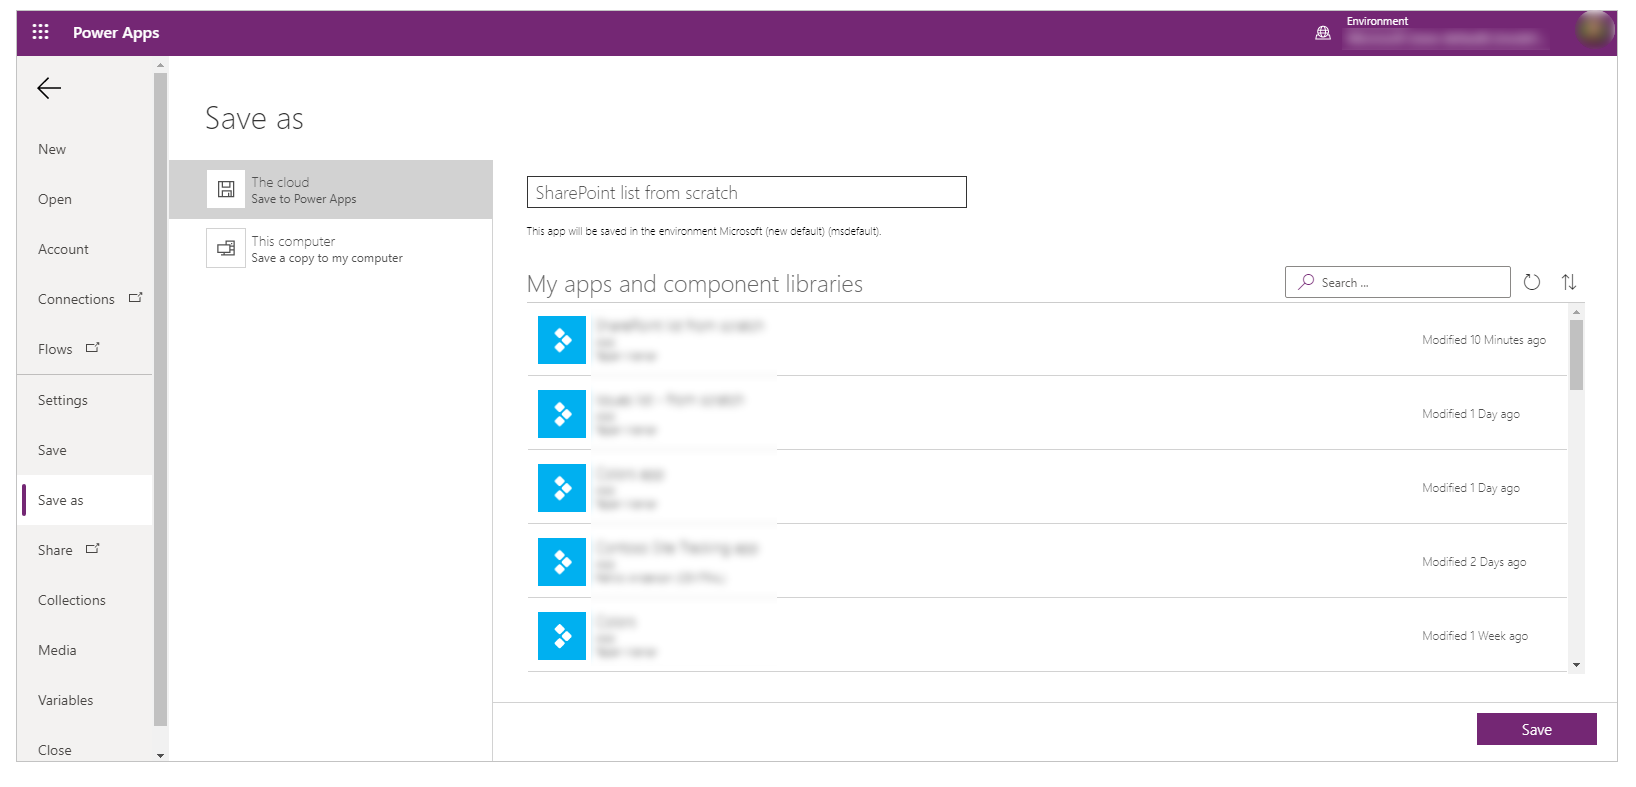Click the back arrow in the sidebar
This screenshot has width=1636, height=787.
(49, 88)
